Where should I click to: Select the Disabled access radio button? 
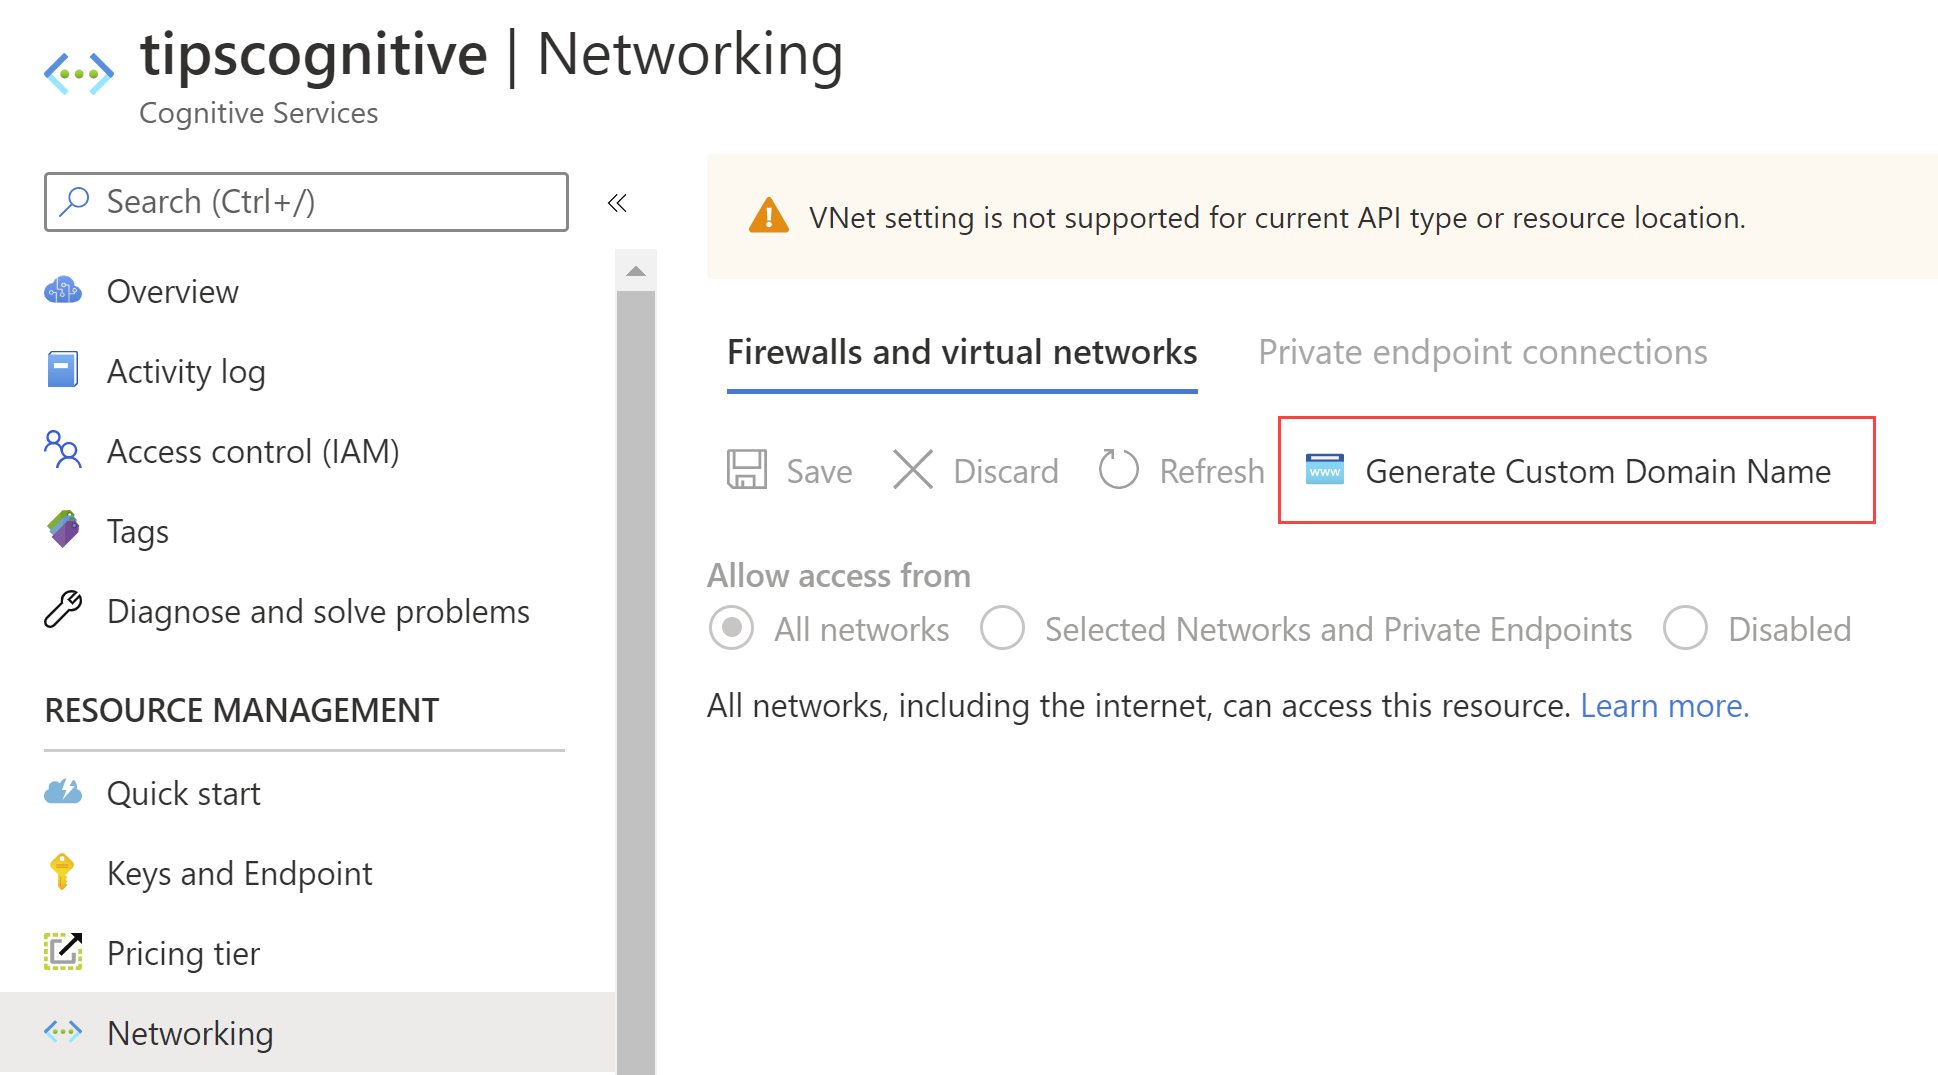coord(1685,628)
